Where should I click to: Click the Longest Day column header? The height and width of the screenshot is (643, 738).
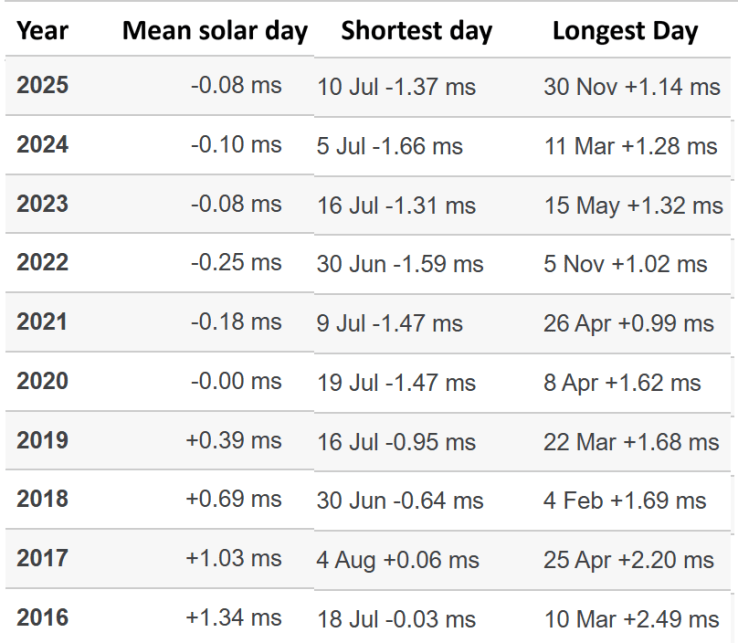pos(625,30)
